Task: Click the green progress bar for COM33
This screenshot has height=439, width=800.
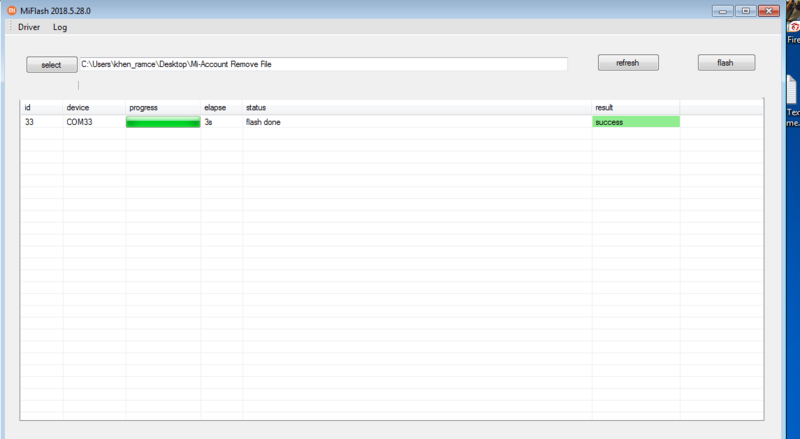Action: [163, 122]
